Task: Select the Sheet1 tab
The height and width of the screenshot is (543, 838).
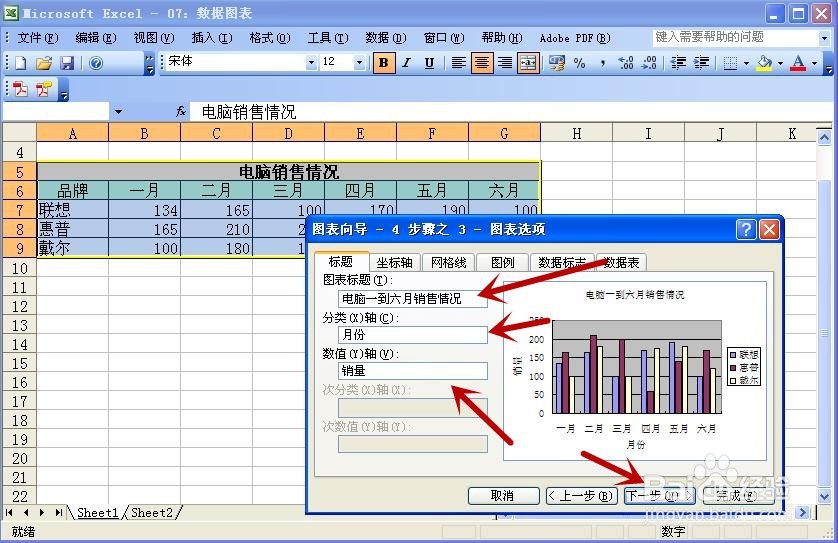Action: coord(97,513)
